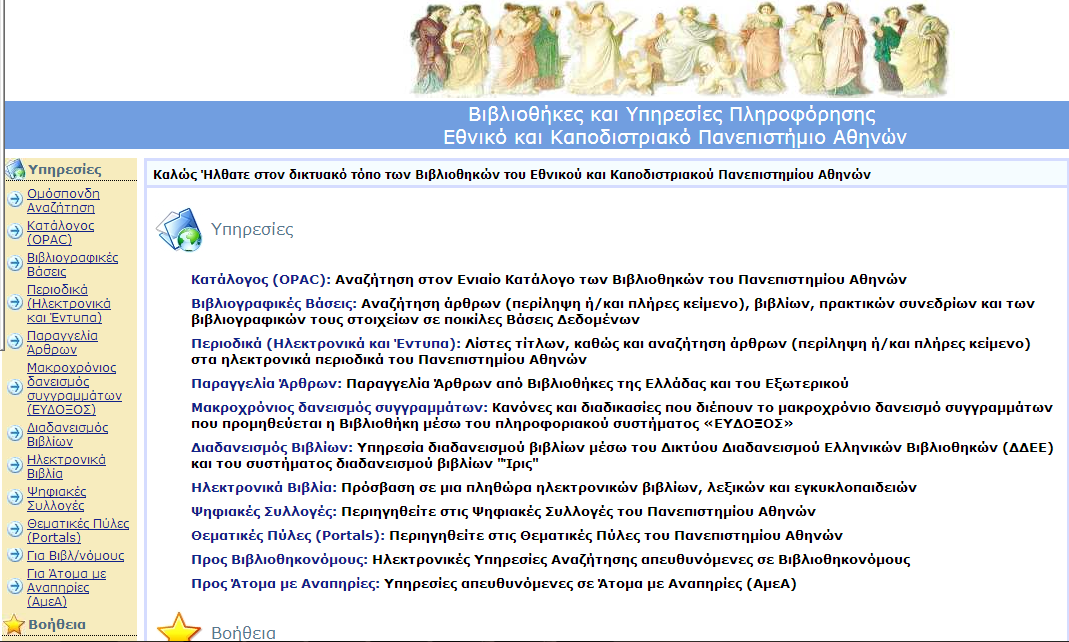1069x642 pixels.
Task: Click the classical figures banner image
Action: pos(680,49)
